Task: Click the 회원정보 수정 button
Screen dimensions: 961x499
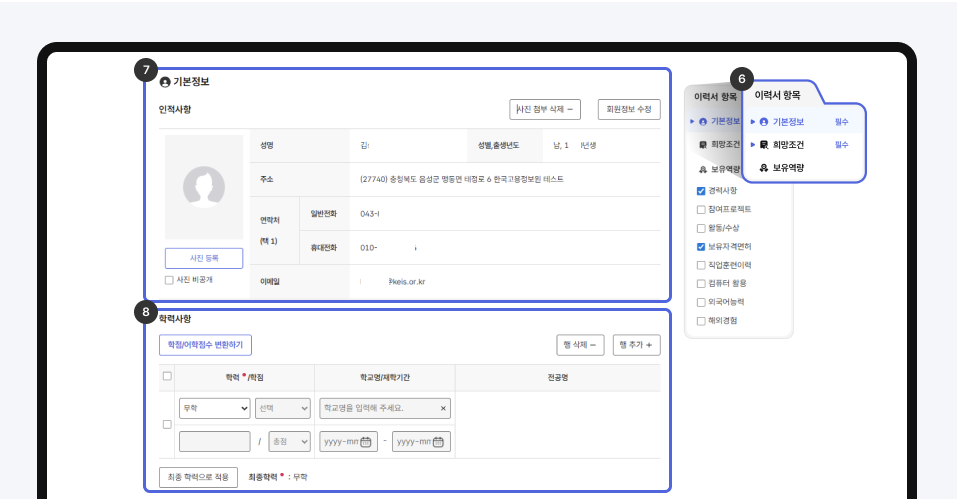Action: click(629, 109)
